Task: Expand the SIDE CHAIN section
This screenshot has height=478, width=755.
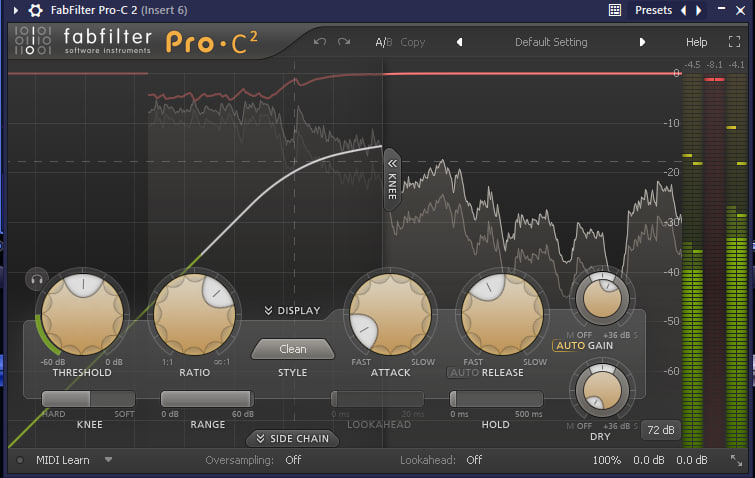Action: click(293, 439)
